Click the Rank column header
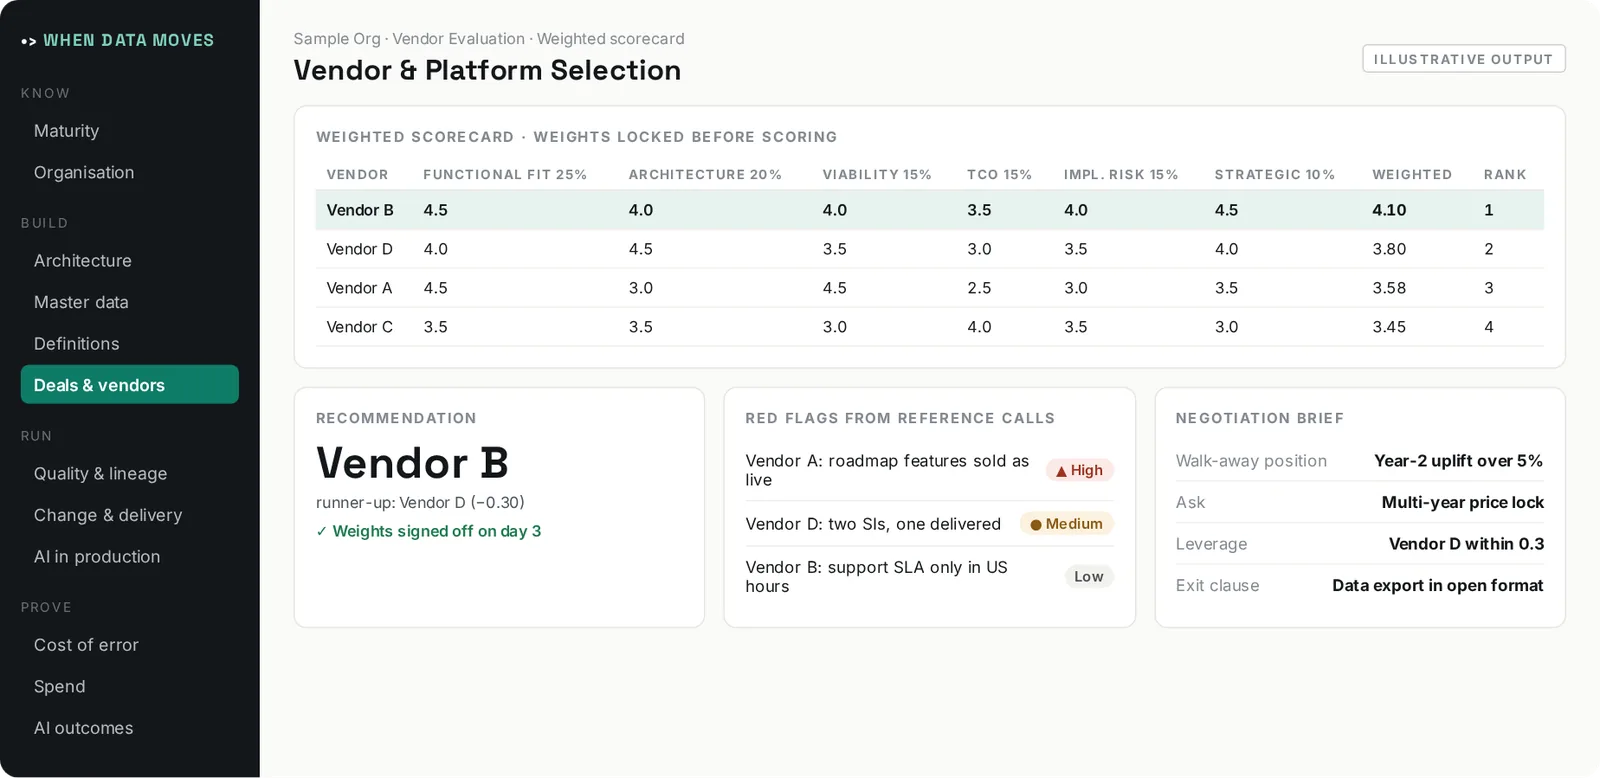 [x=1505, y=174]
